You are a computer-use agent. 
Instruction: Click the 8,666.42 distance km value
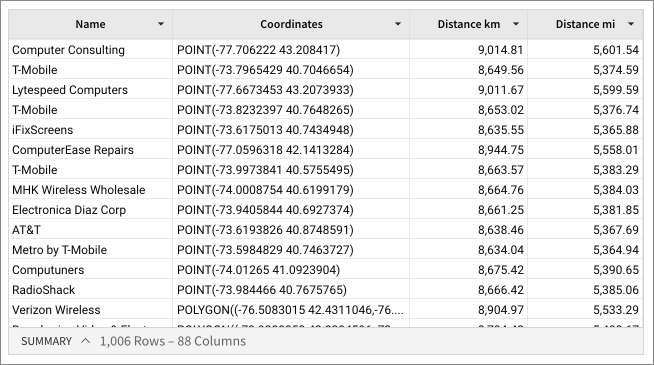(x=501, y=290)
